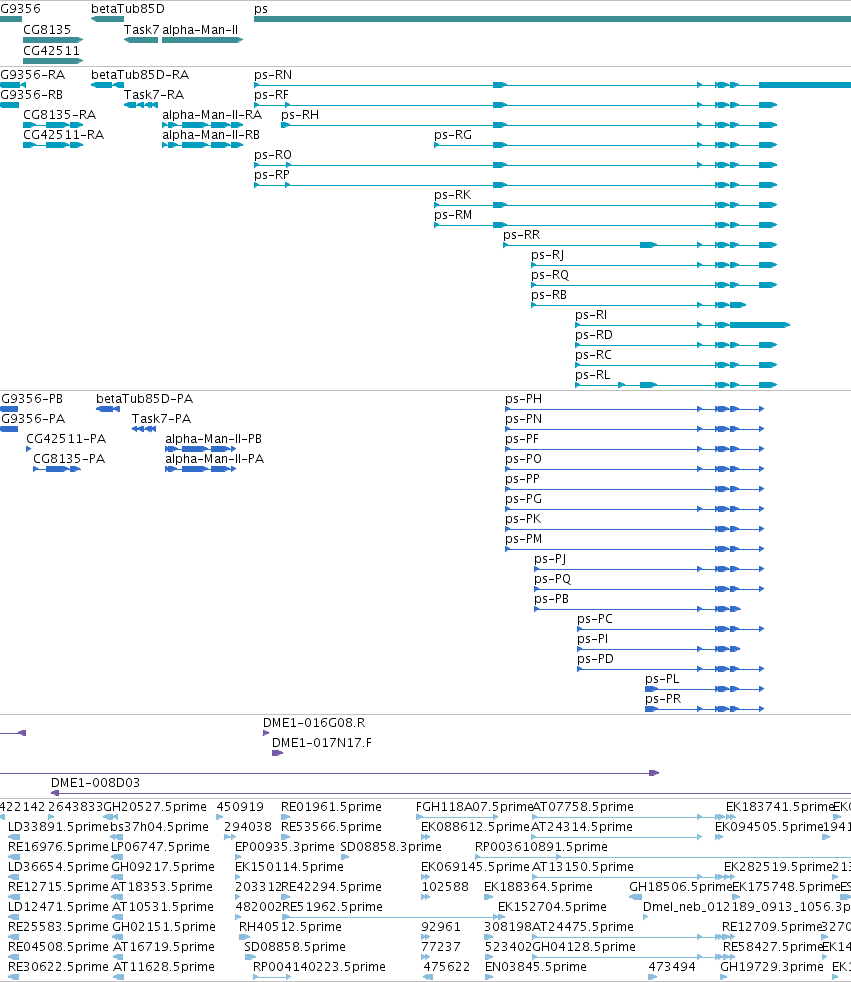Select the AT07758.5prime EST label
This screenshot has width=851, height=982.
(x=583, y=807)
